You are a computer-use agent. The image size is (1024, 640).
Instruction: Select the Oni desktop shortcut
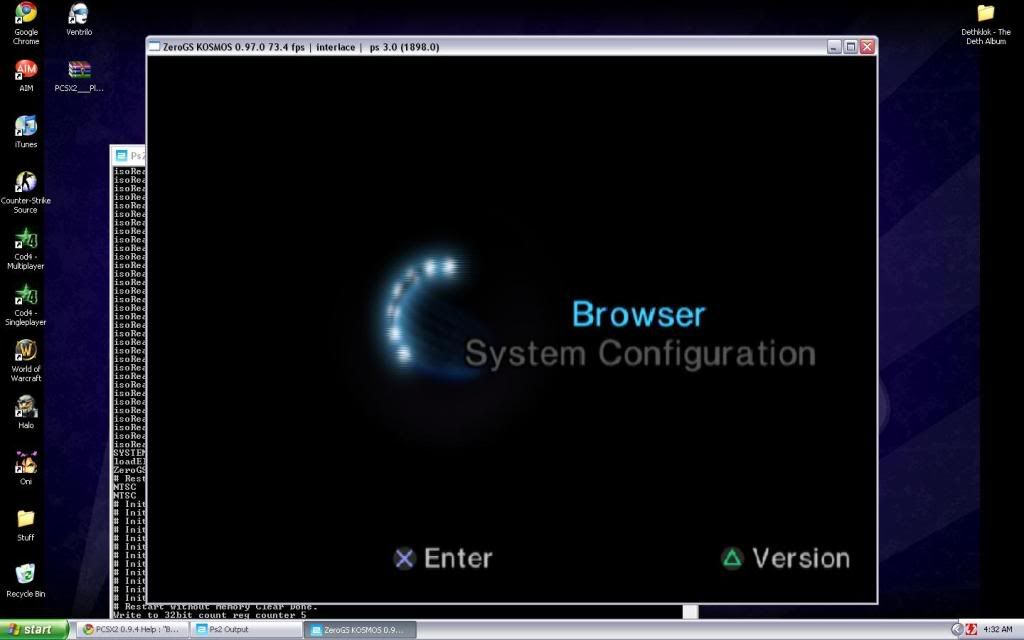(26, 468)
